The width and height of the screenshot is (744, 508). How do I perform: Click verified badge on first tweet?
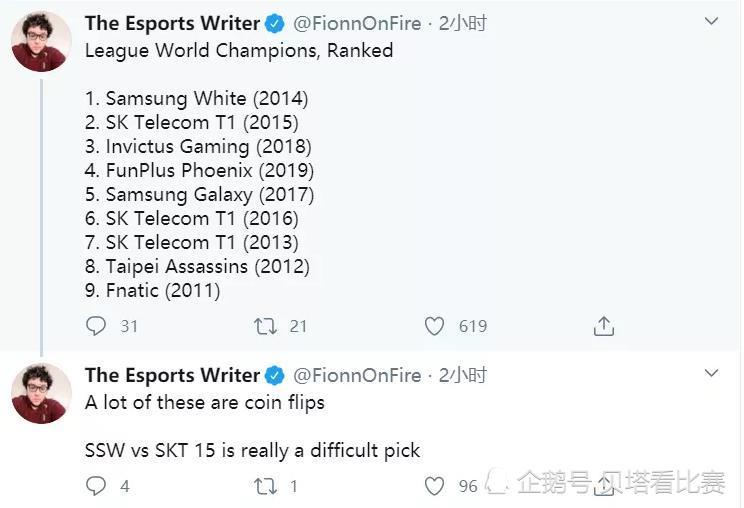pos(274,24)
